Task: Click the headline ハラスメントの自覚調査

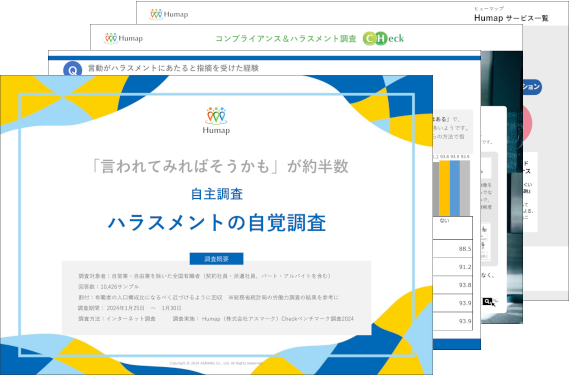Action: pyautogui.click(x=217, y=223)
